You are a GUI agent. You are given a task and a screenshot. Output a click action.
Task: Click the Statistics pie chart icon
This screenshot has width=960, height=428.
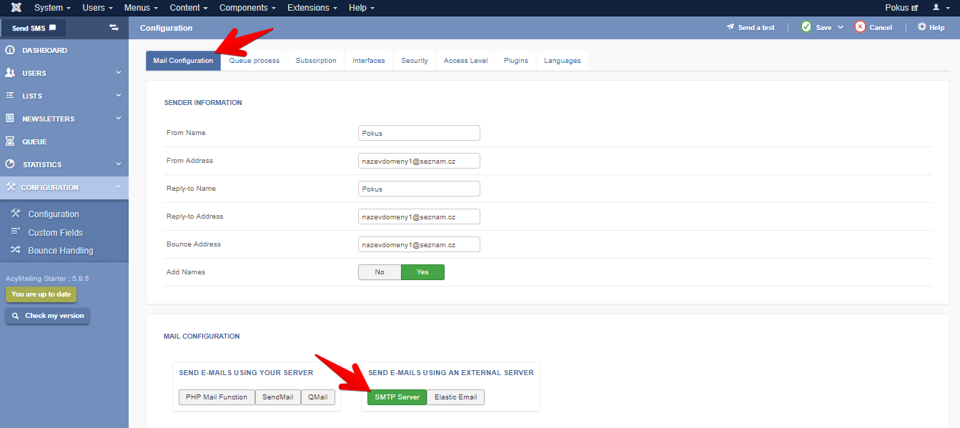(10, 165)
